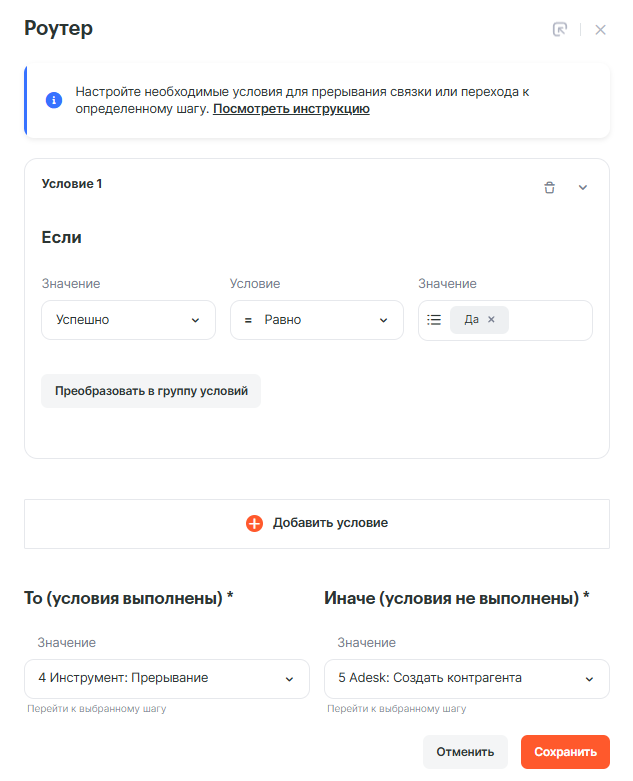
Task: Click the equals sign icon
Action: coord(248,320)
